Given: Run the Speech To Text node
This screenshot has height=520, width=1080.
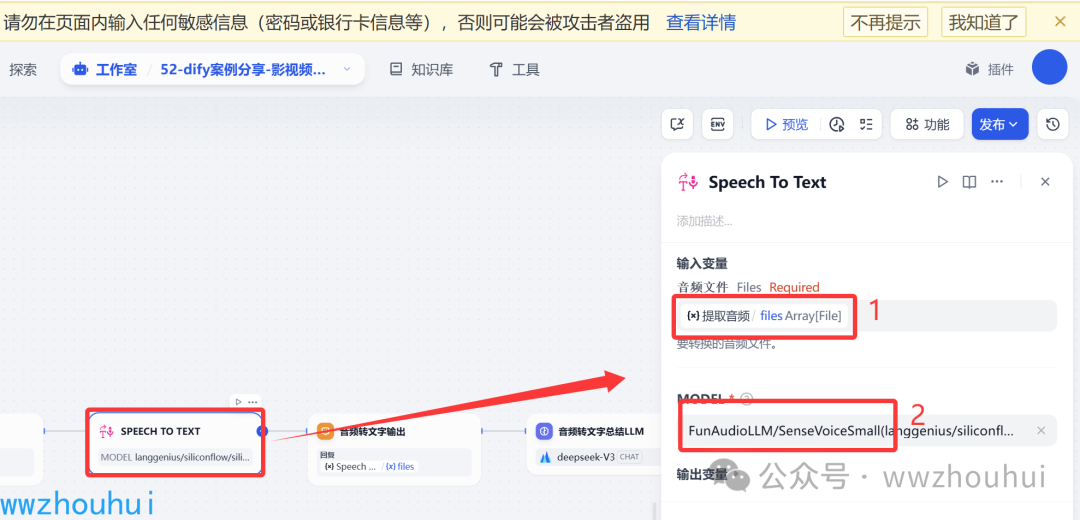Looking at the screenshot, I should click(x=943, y=182).
